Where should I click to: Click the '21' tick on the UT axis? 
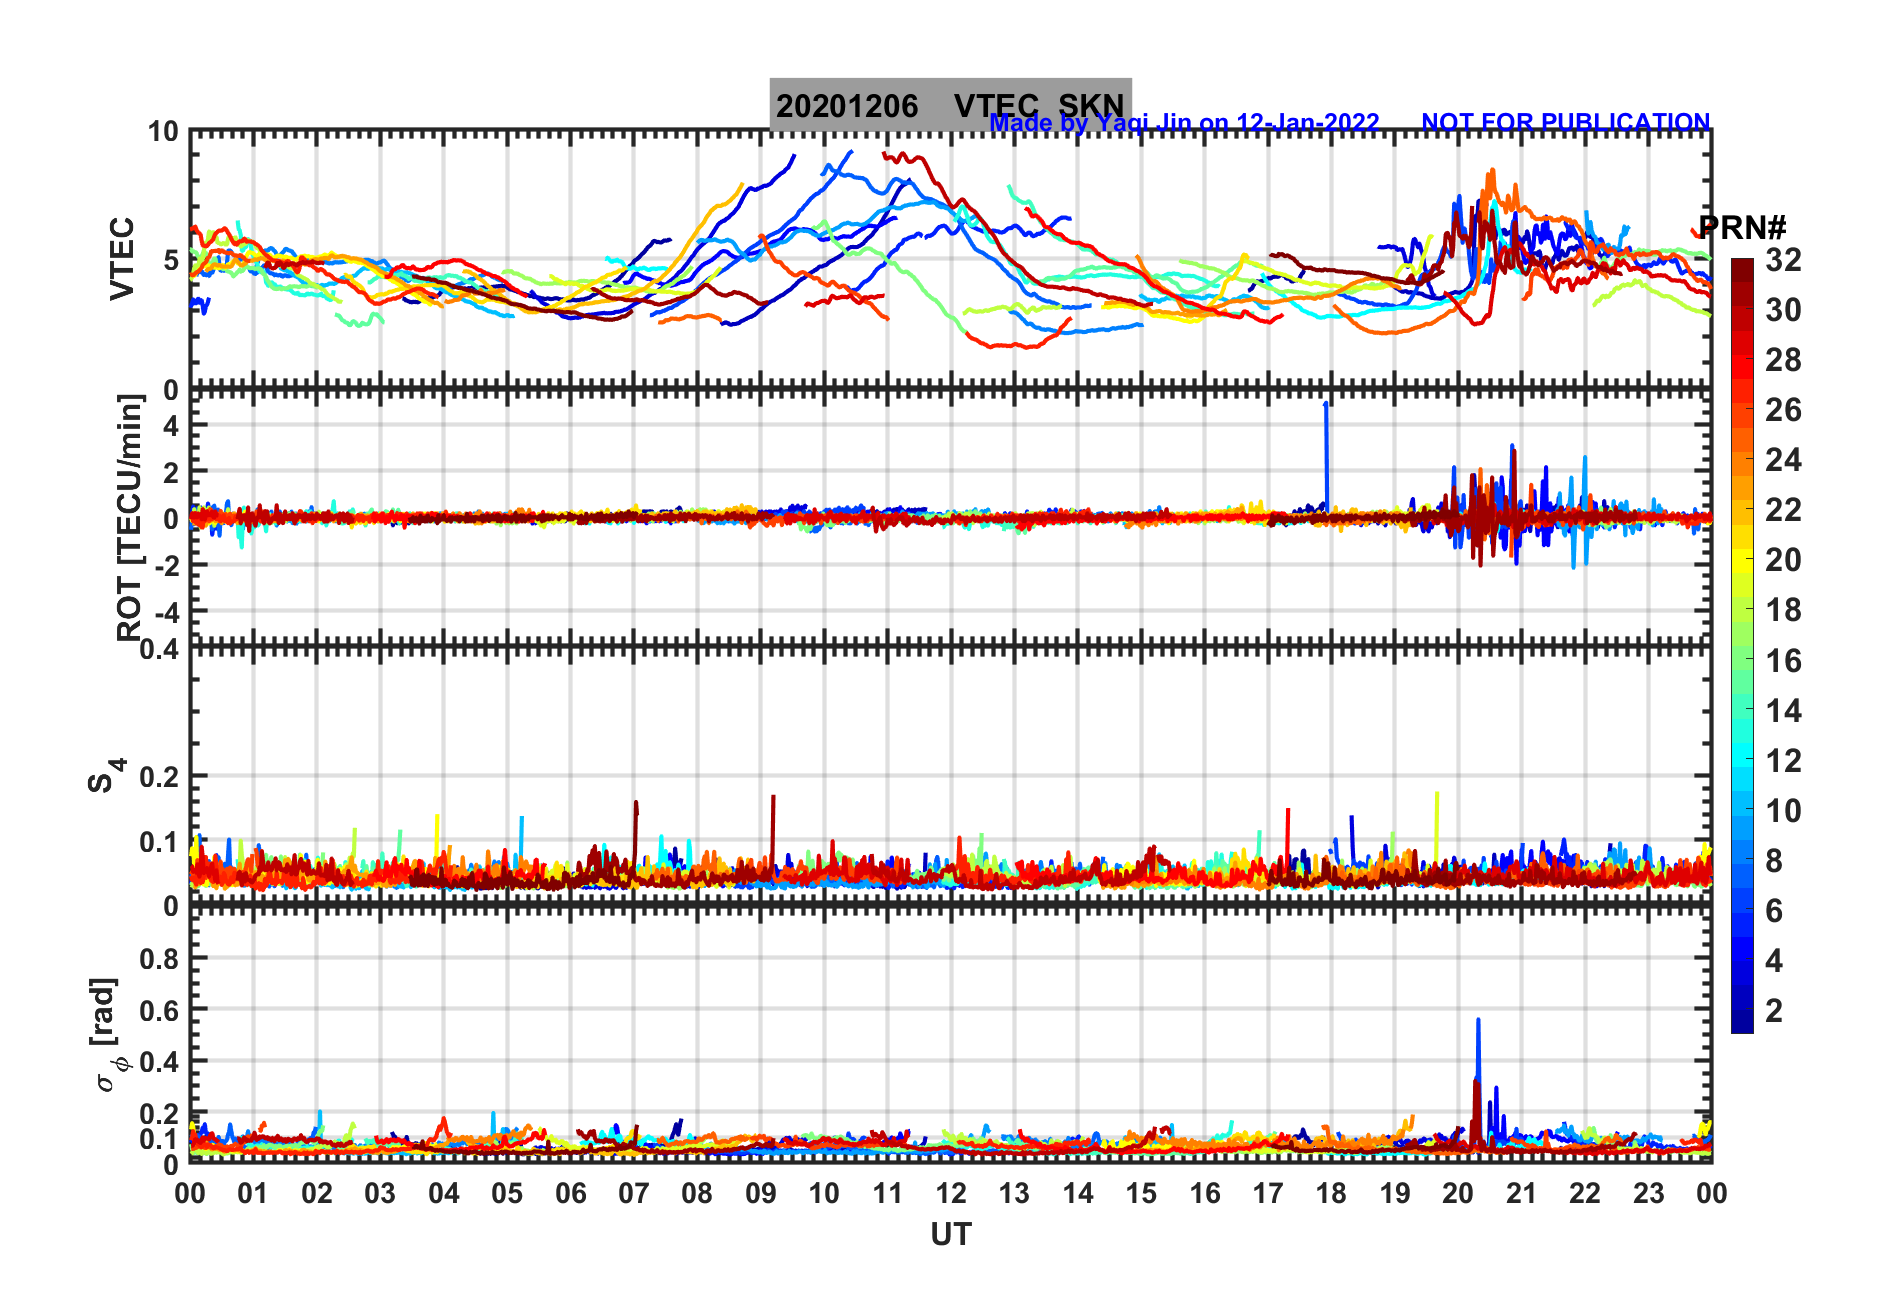tap(1521, 1193)
